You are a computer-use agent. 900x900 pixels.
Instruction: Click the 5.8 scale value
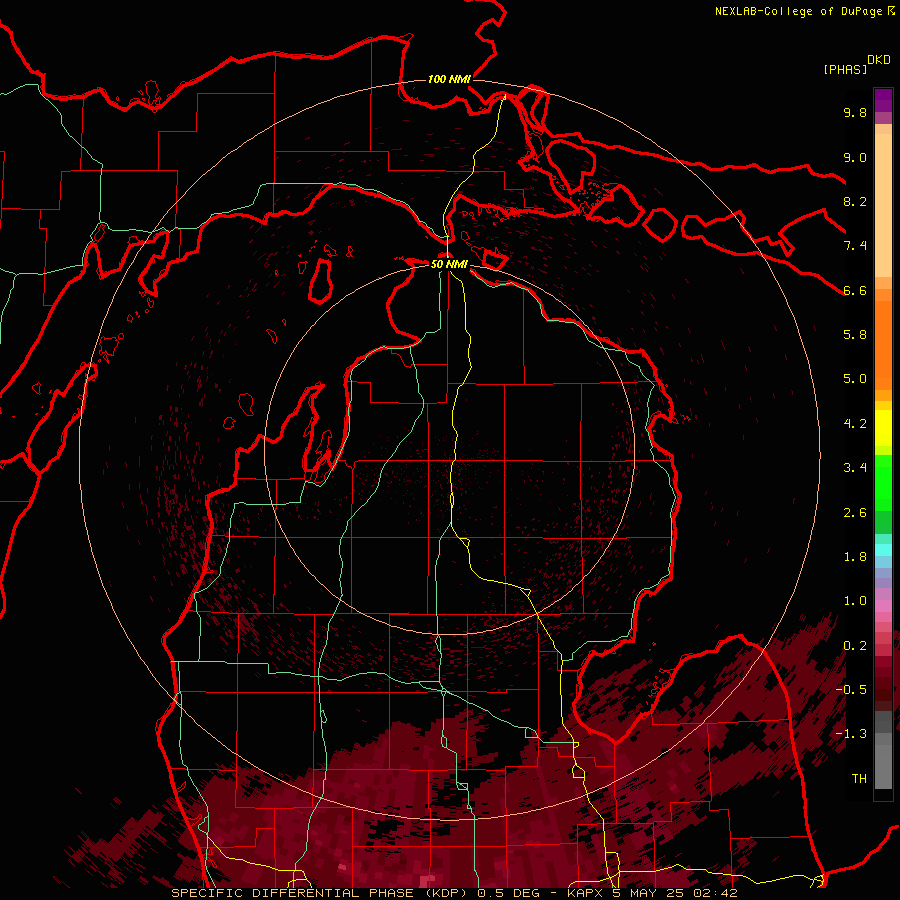click(855, 335)
